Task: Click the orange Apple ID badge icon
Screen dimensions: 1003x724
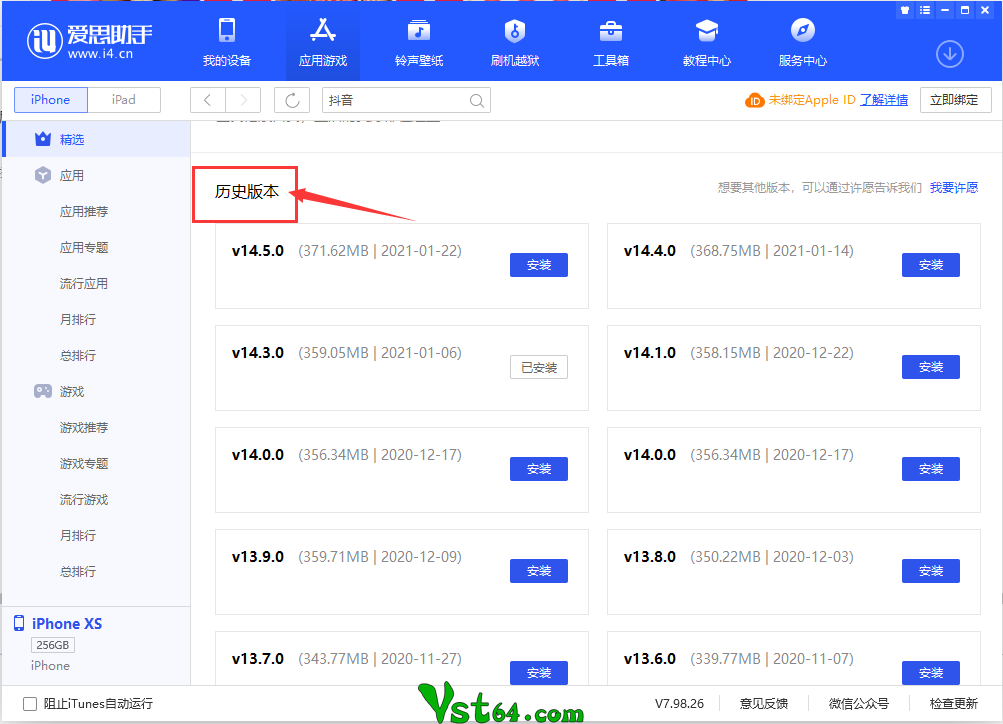Action: [755, 100]
